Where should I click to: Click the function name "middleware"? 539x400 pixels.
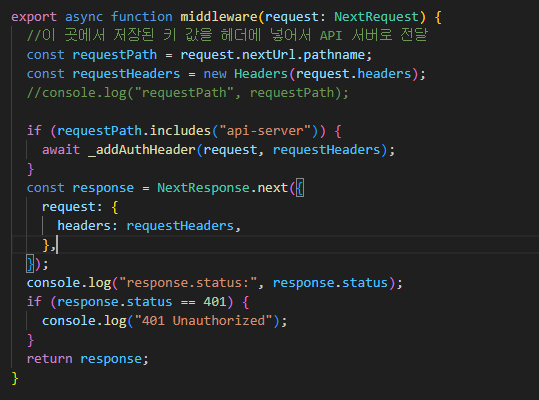click(219, 16)
